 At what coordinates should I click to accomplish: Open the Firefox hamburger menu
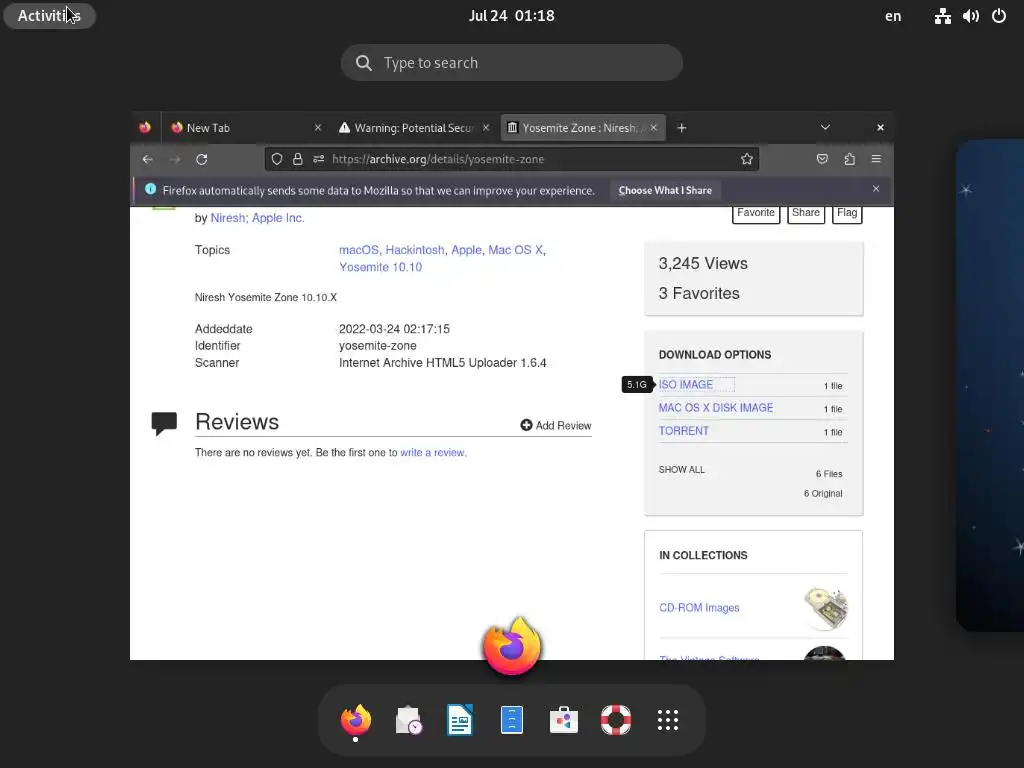876,159
